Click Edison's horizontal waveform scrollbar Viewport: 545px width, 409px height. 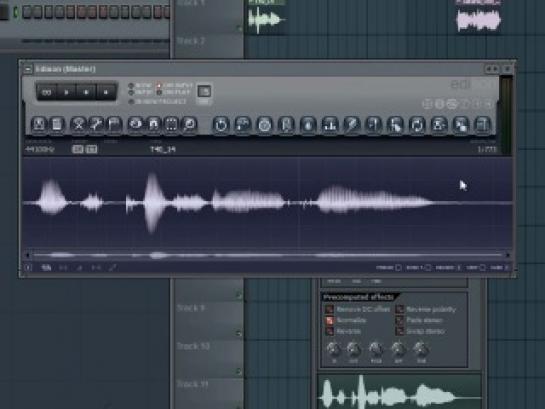tap(267, 255)
